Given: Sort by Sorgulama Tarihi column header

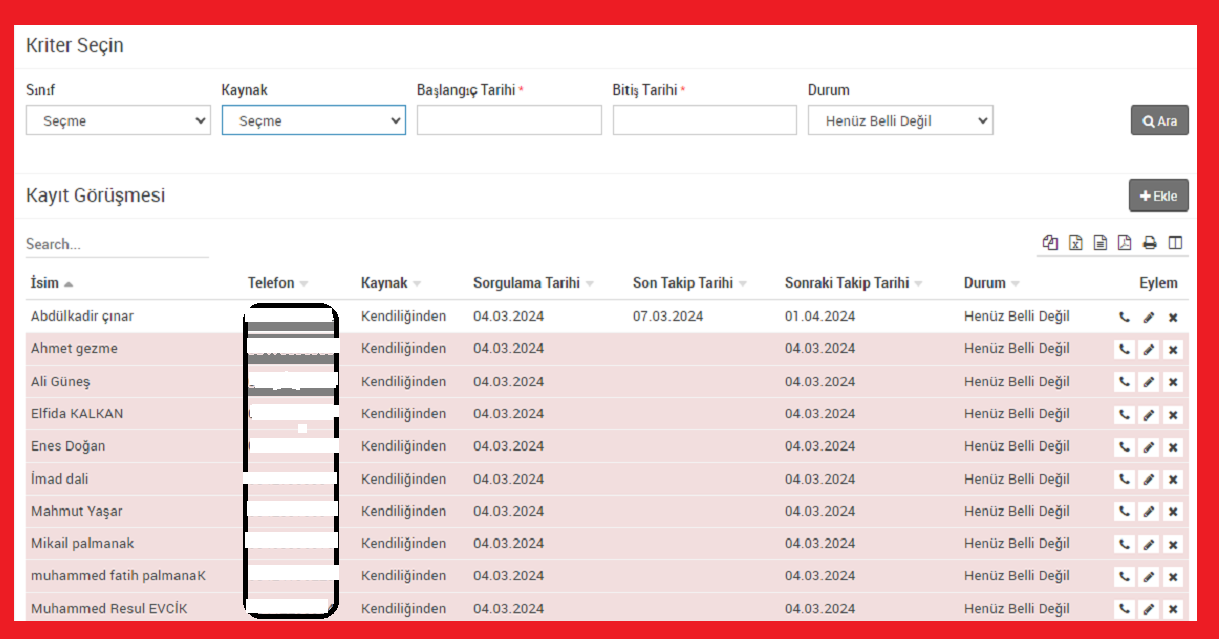Looking at the screenshot, I should click(527, 283).
